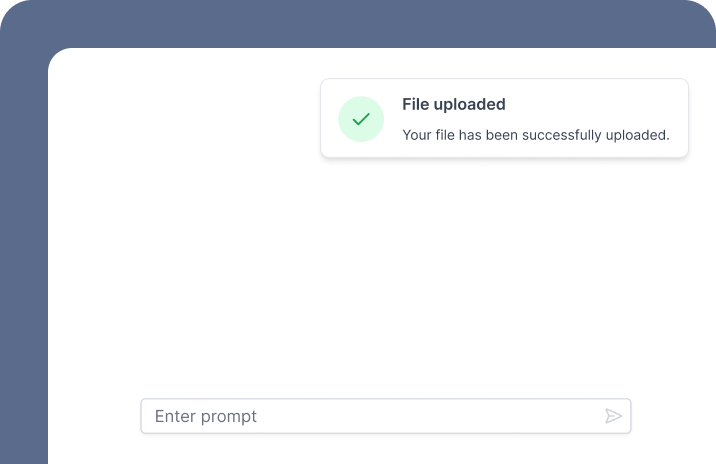
Task: Click the blank space inside the prompt box
Action: [x=429, y=416]
